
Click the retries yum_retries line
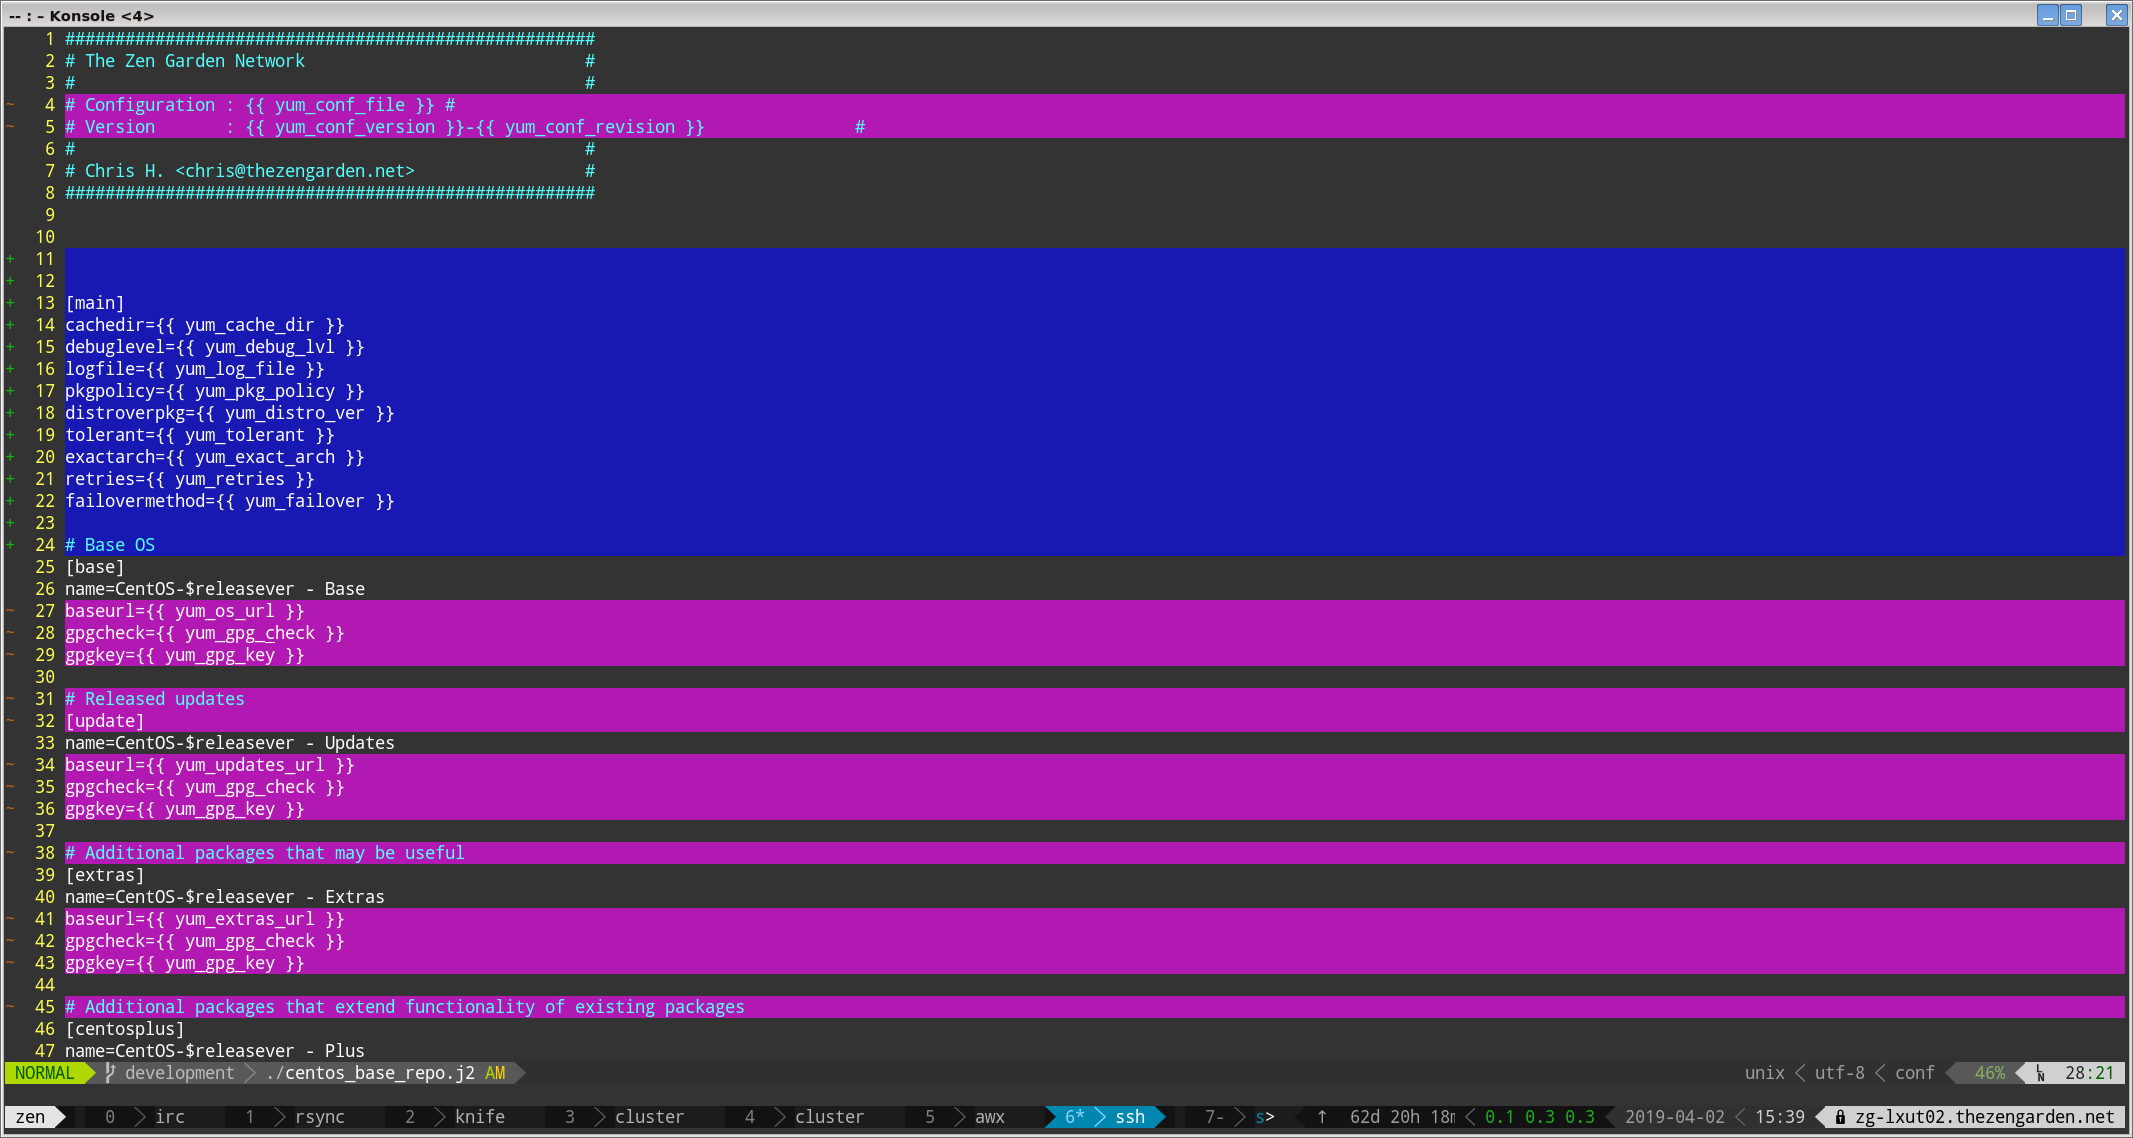[x=190, y=479]
